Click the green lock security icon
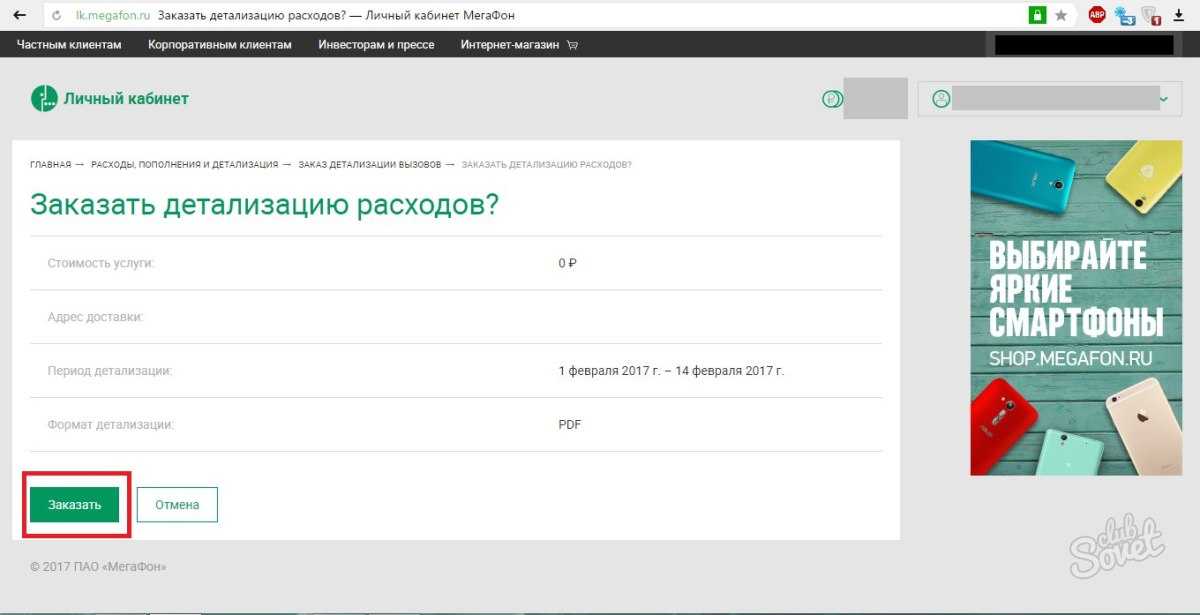The width and height of the screenshot is (1200, 615). (x=1038, y=15)
